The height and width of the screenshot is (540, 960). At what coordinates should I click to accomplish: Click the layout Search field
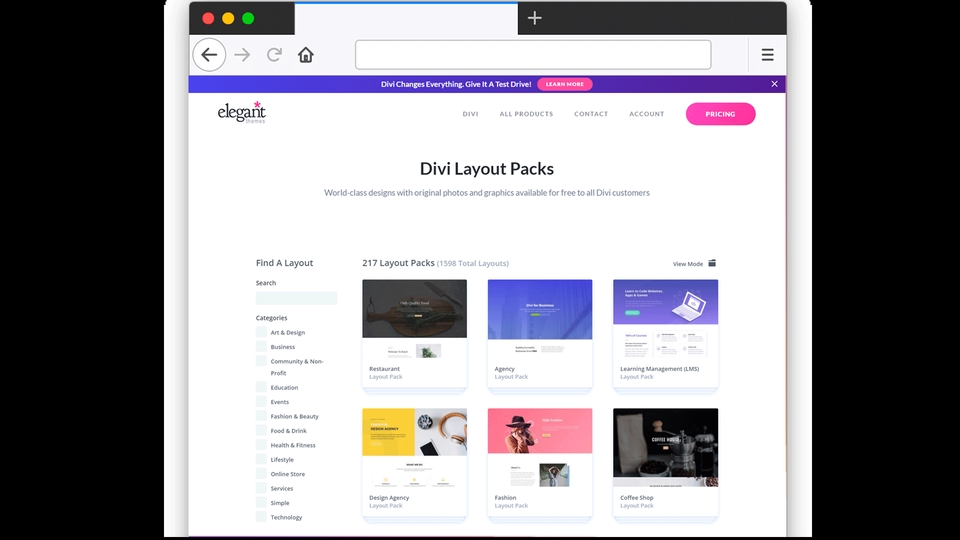(296, 298)
